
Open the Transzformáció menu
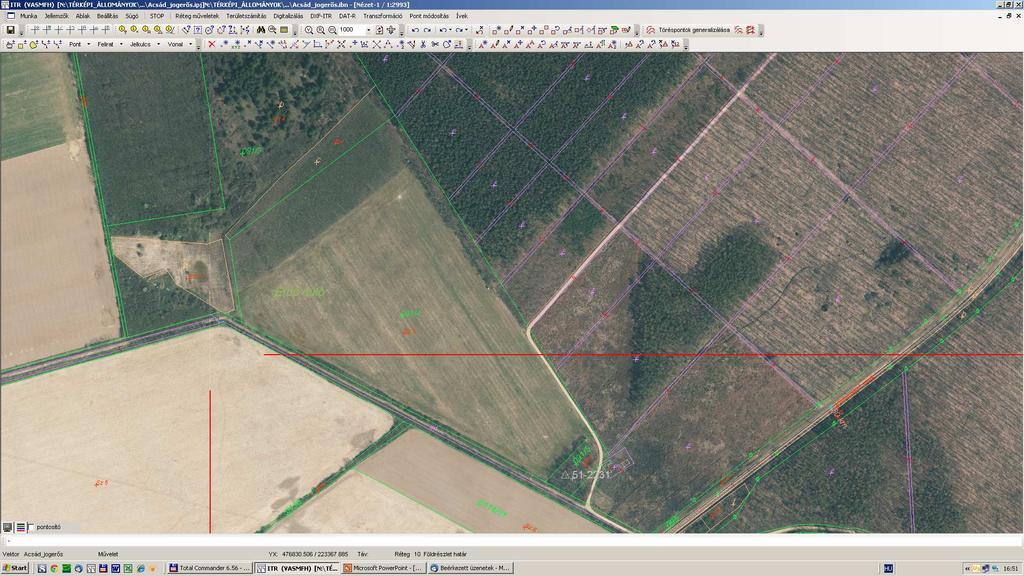click(383, 16)
